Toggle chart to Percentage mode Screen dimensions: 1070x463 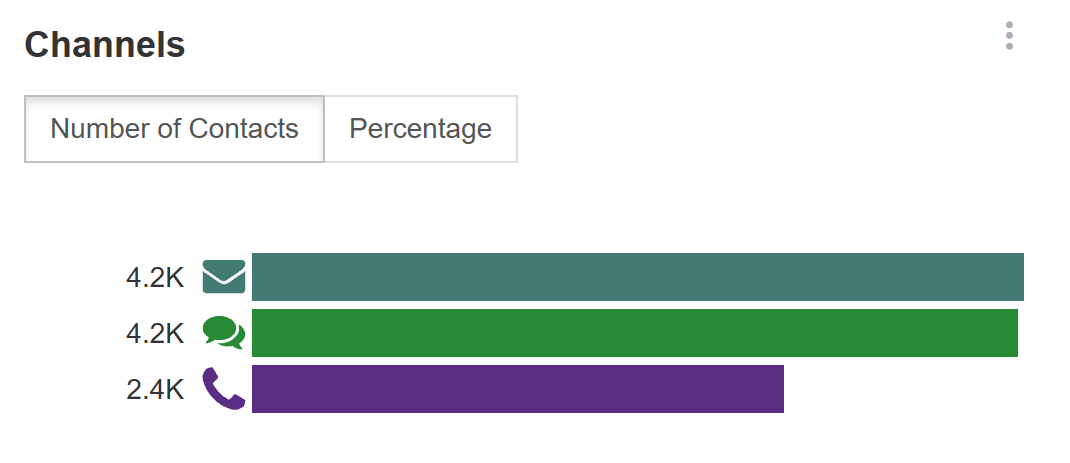pyautogui.click(x=420, y=129)
